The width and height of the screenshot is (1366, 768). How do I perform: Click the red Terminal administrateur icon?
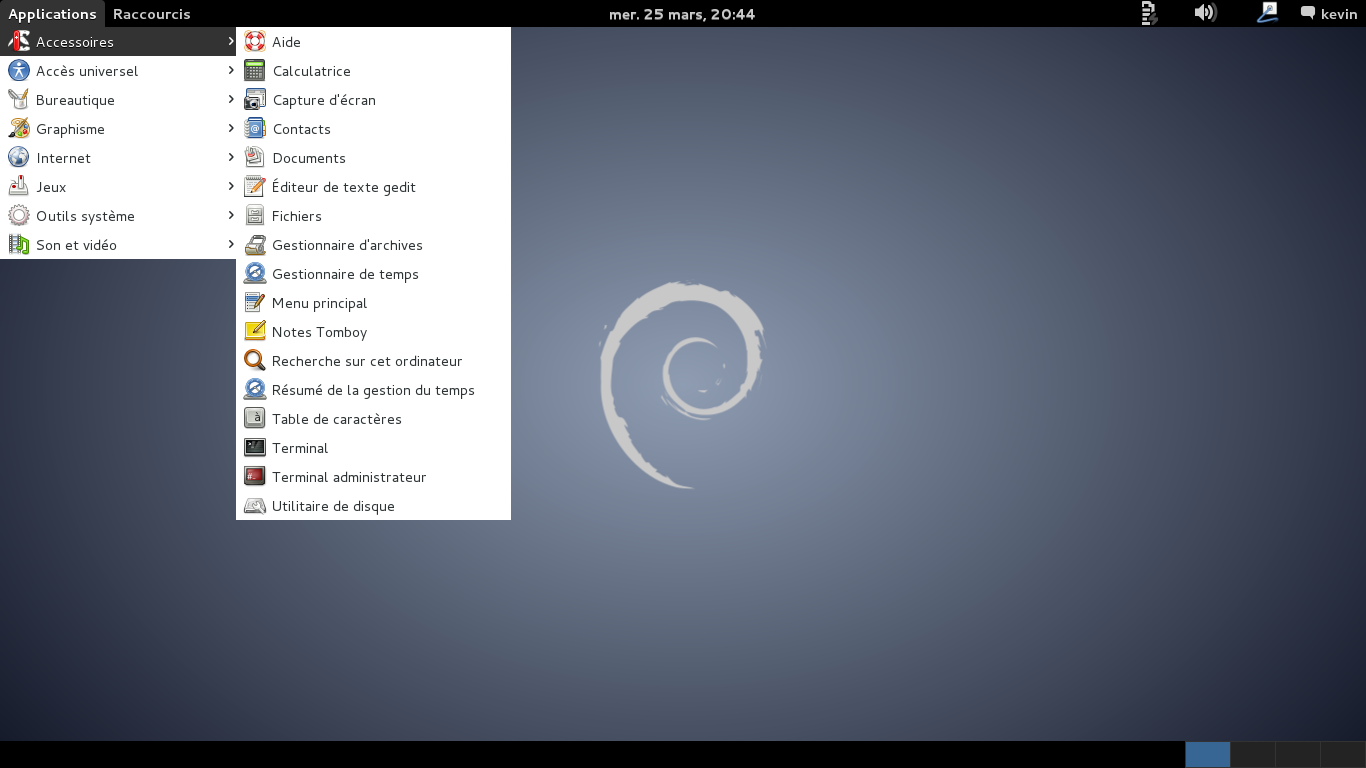255,477
